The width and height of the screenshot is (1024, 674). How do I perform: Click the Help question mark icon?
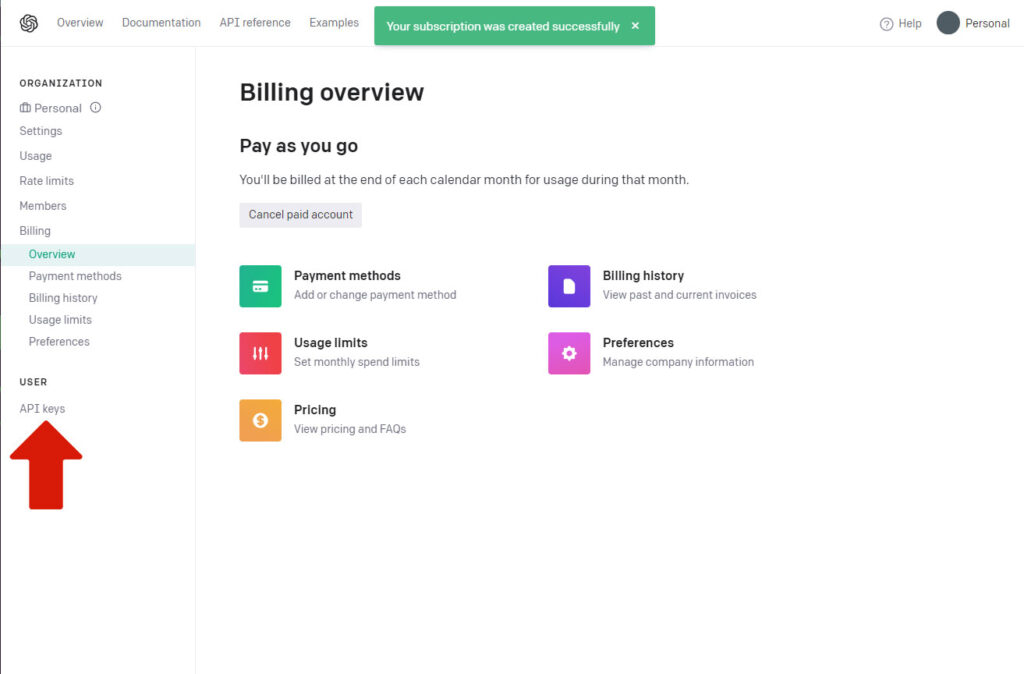coord(886,24)
